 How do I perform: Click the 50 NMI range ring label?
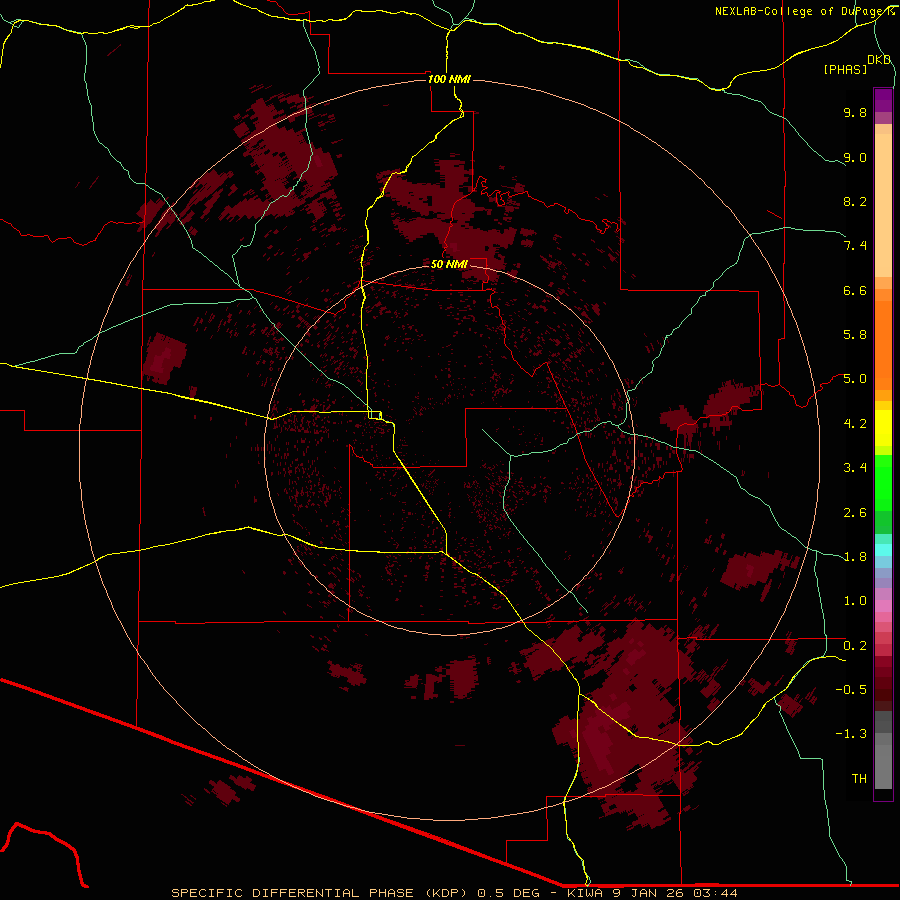click(x=449, y=264)
